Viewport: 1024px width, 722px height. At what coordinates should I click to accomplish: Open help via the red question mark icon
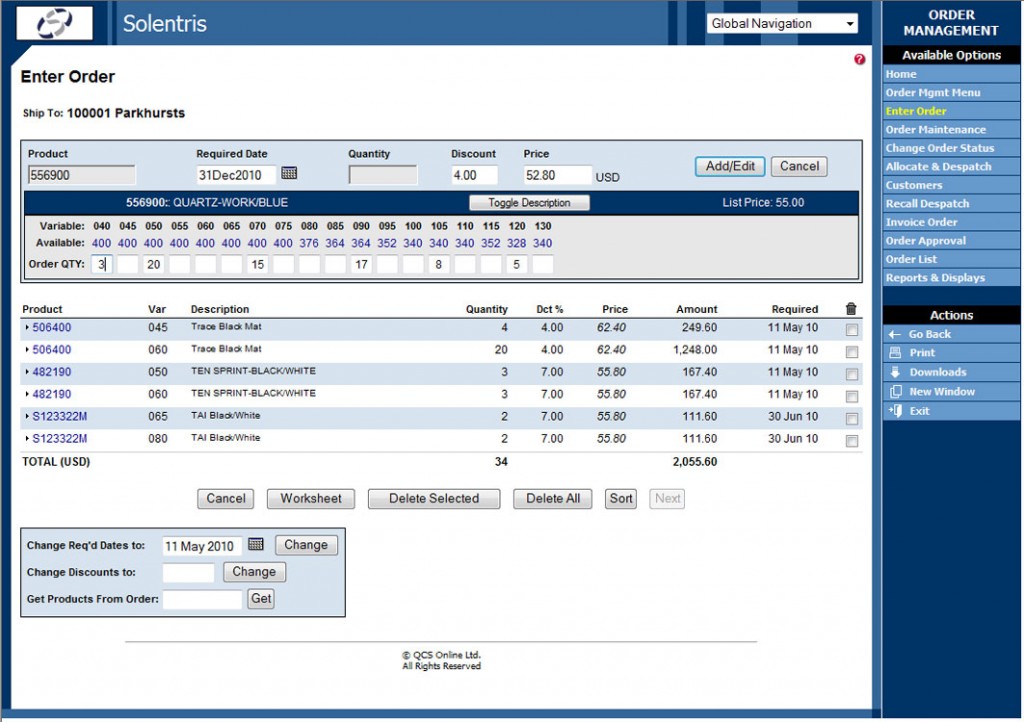[x=858, y=57]
